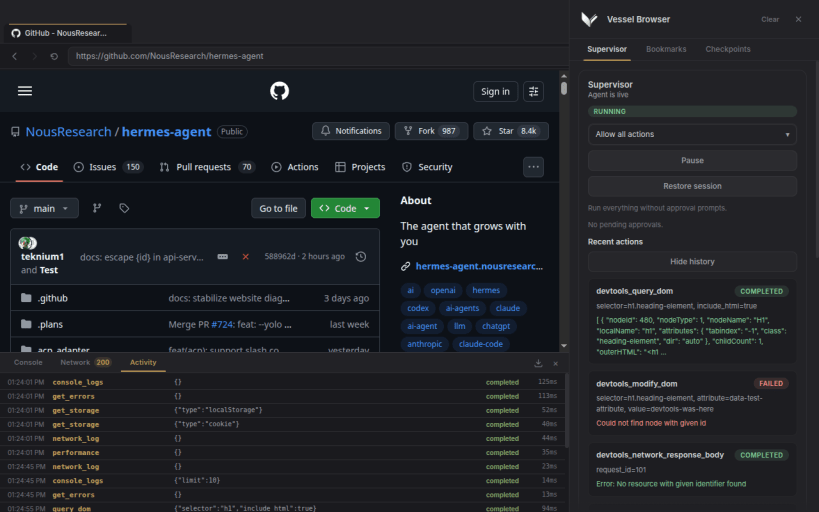
Task: Open the GitHub hamburger menu
Action: pyautogui.click(x=25, y=91)
